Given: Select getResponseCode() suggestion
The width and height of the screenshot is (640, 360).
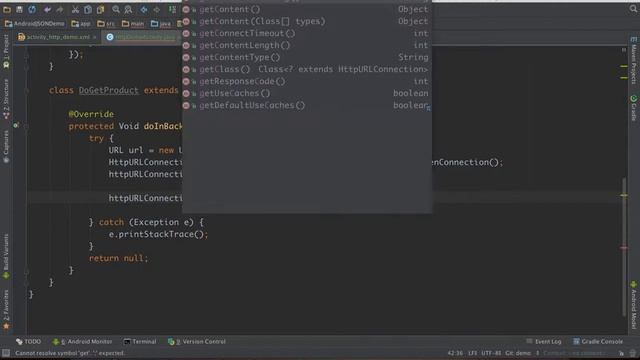Looking at the screenshot, I should pyautogui.click(x=307, y=81).
